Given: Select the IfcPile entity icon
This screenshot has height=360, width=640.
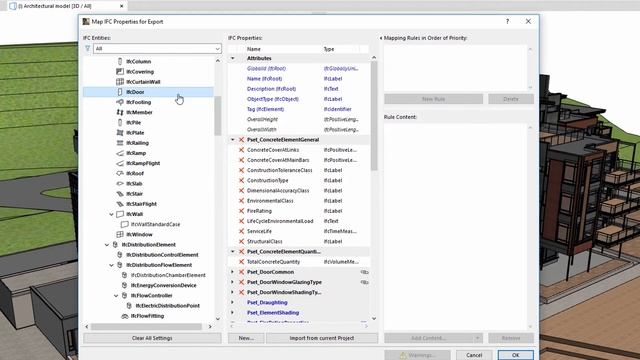Looking at the screenshot, I should coord(120,122).
